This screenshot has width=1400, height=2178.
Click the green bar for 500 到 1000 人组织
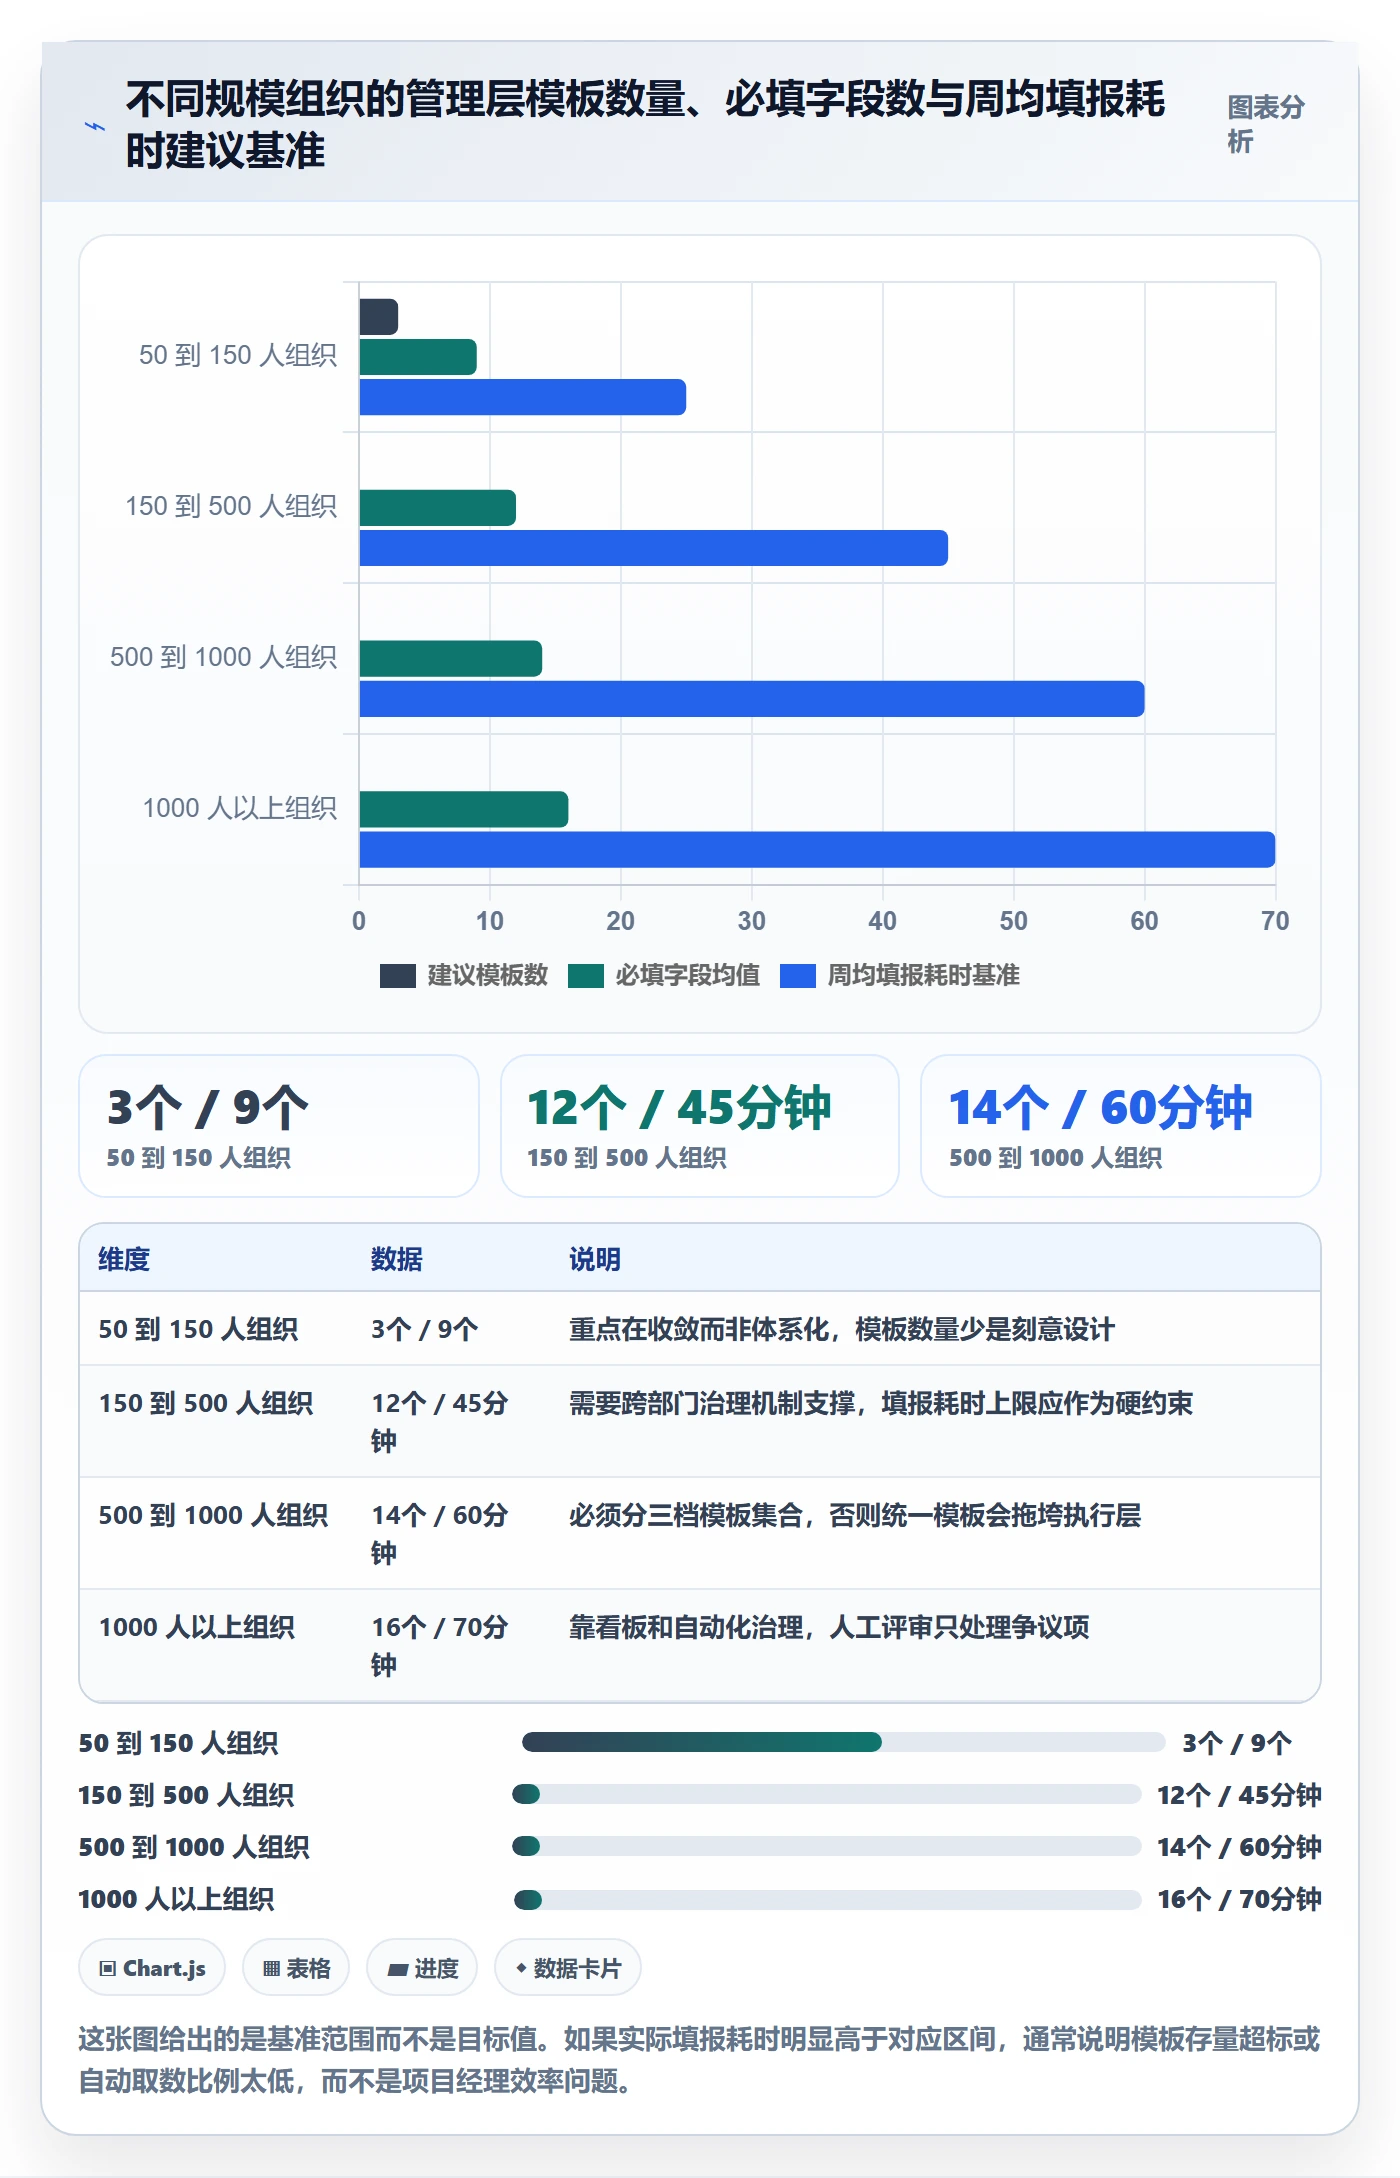coord(451,659)
